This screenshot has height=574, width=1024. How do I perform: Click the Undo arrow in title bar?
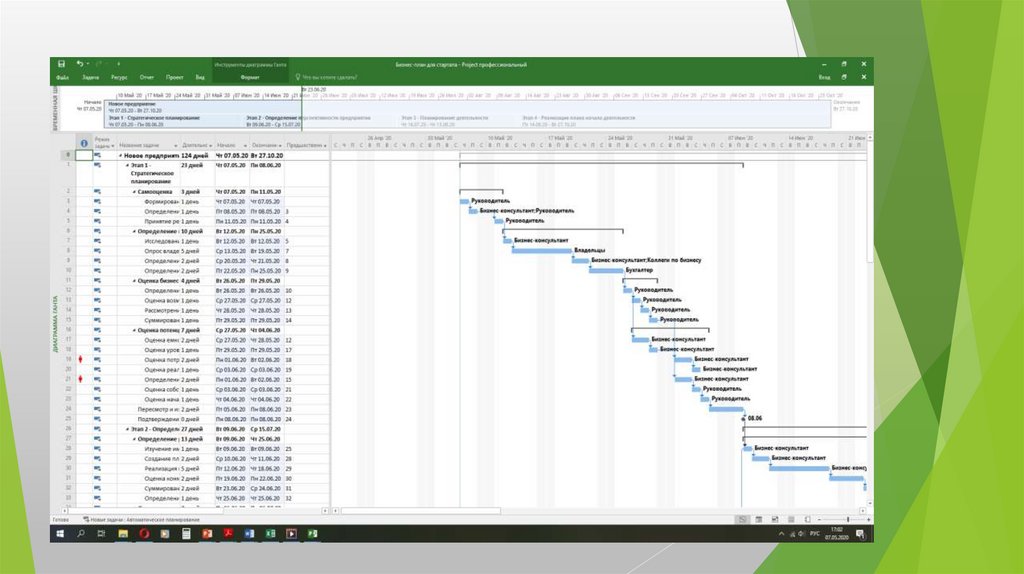coord(80,64)
